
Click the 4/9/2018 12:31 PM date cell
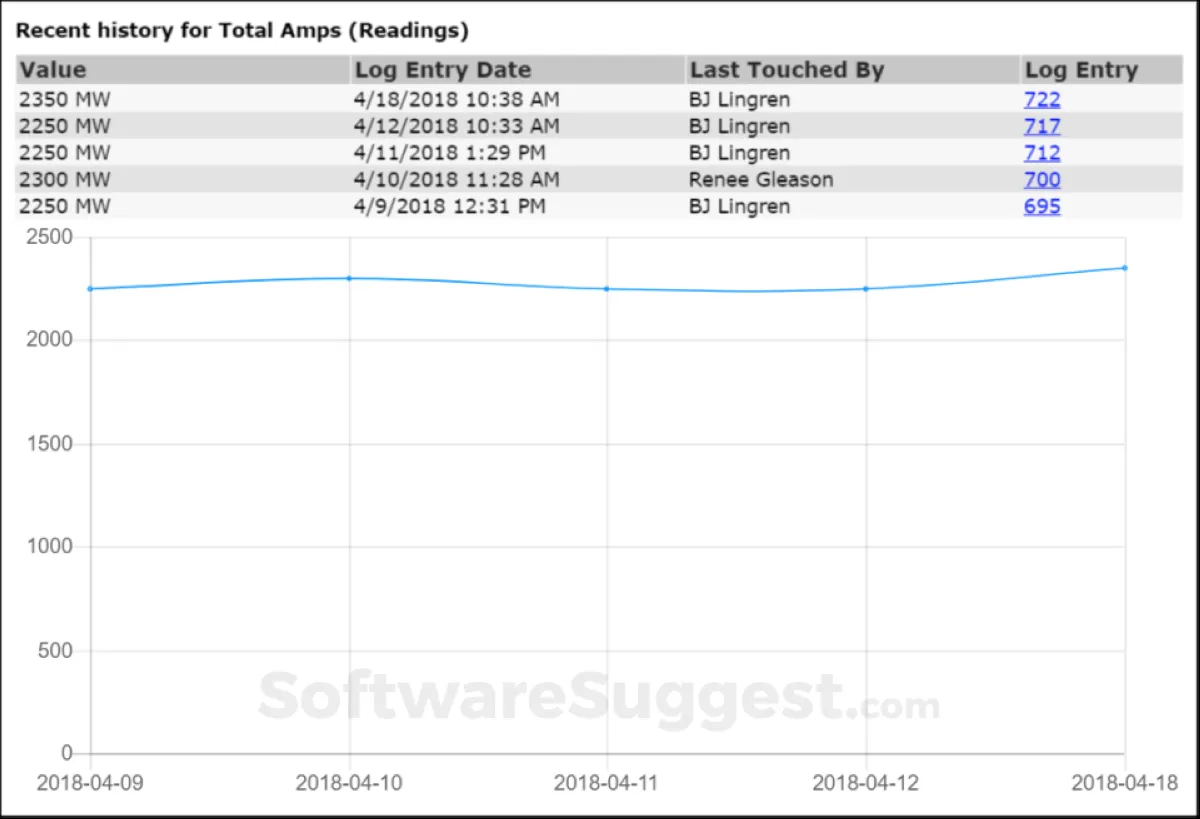tap(450, 207)
